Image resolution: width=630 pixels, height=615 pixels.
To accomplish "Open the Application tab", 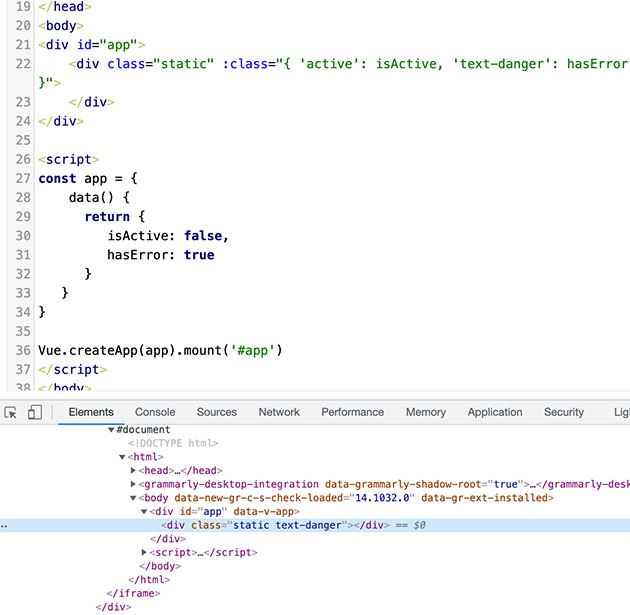I will pos(495,412).
